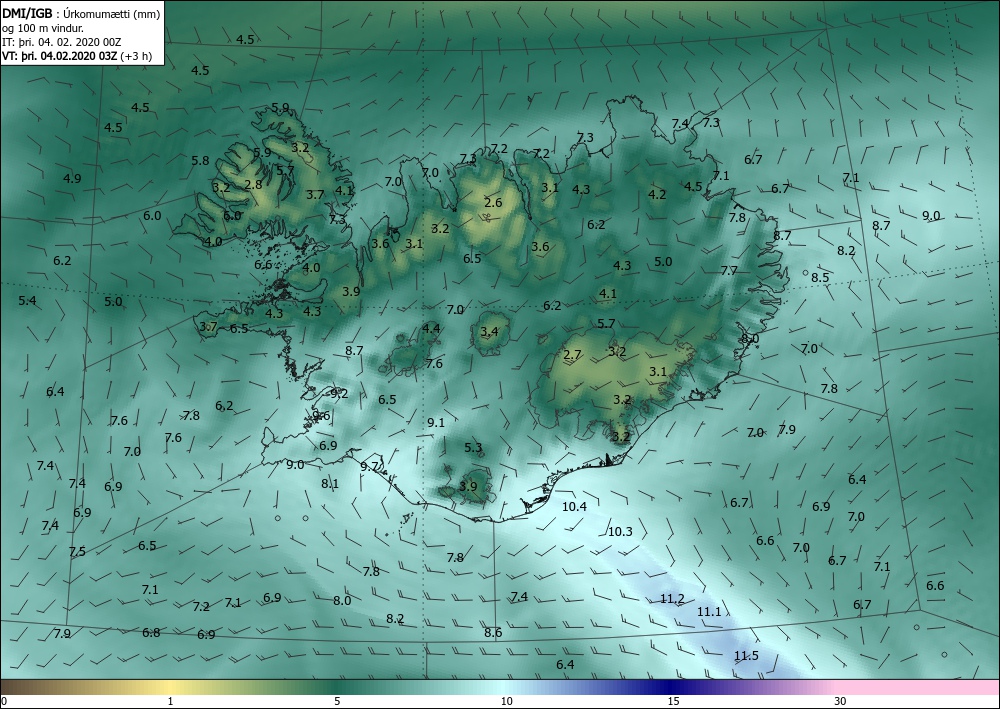Click the 7.7 value in east Iceland
Viewport: 1000px width, 709px height.
point(729,270)
